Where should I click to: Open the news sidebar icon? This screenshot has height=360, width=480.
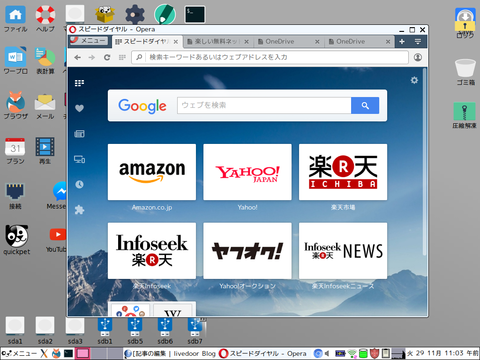click(x=79, y=134)
